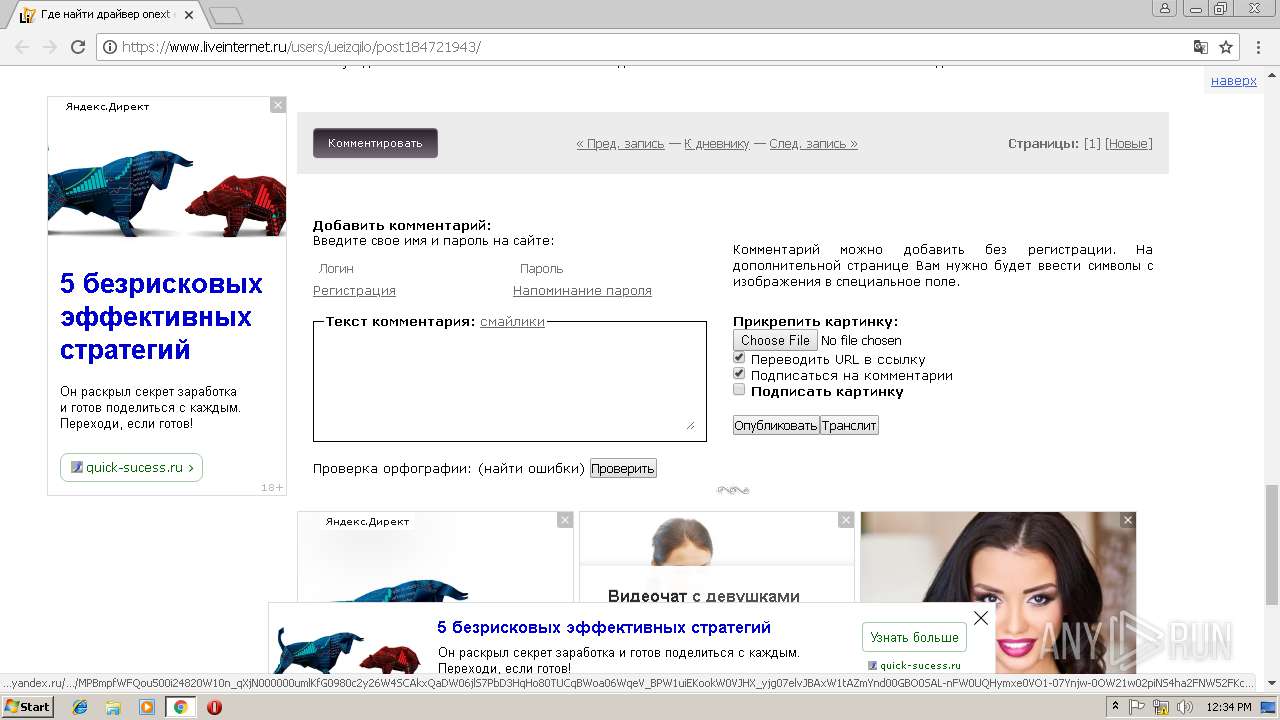Click '5 безрисковых эффективных стратегий' sidebar headline
The height and width of the screenshot is (720, 1280).
click(161, 317)
